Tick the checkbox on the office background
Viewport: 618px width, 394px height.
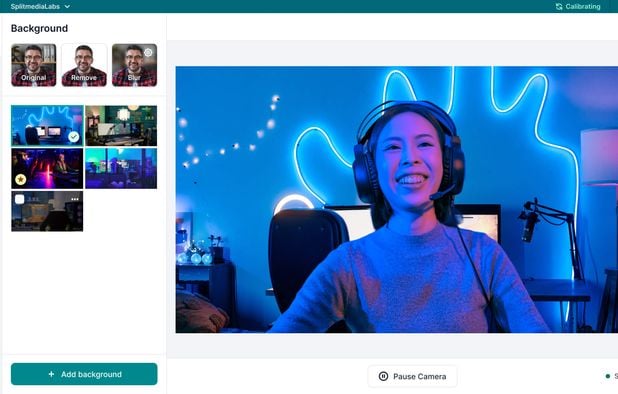point(20,199)
